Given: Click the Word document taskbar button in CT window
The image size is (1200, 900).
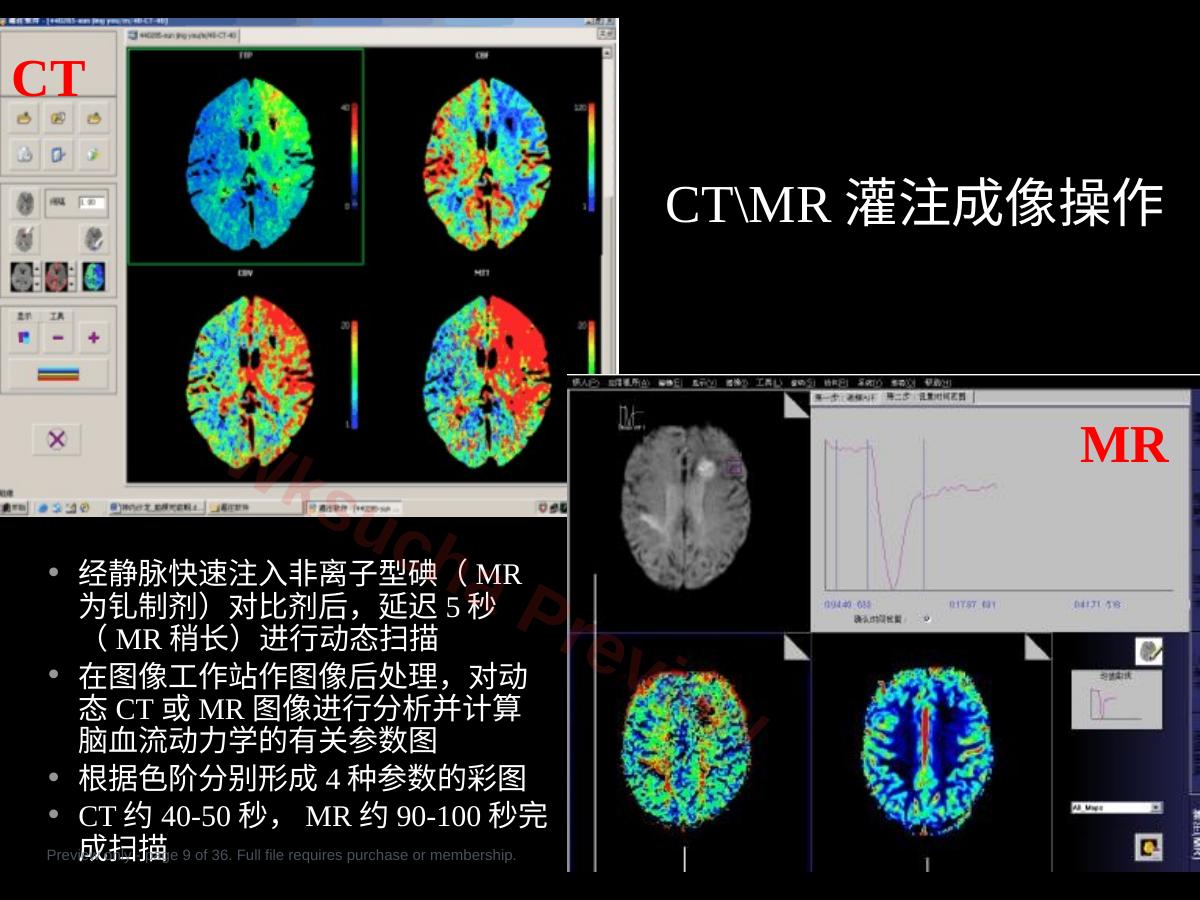Looking at the screenshot, I should click(x=157, y=508).
